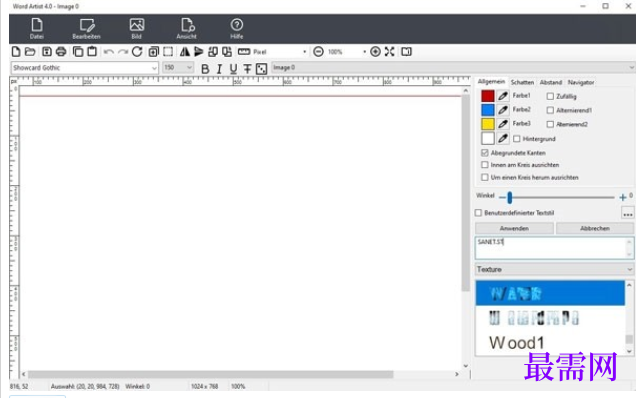
Task: Click the fit to window icon
Action: tap(389, 52)
